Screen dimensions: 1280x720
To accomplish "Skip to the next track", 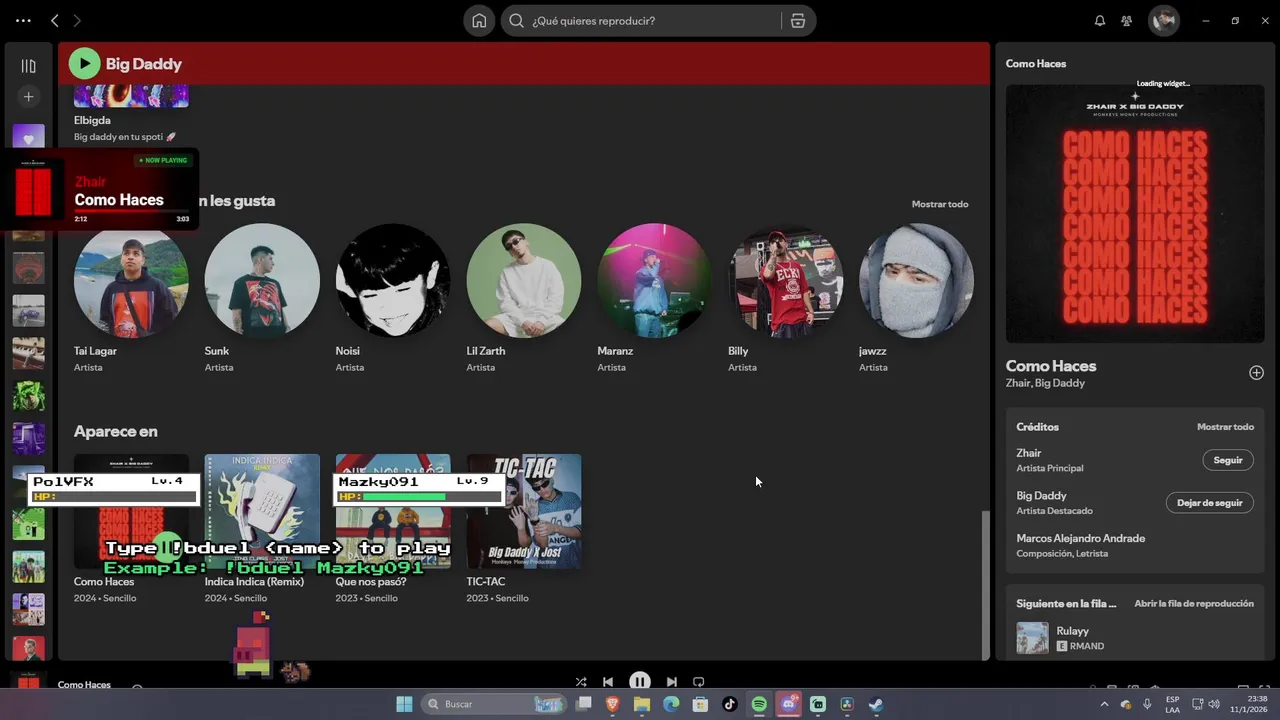I will [x=672, y=682].
